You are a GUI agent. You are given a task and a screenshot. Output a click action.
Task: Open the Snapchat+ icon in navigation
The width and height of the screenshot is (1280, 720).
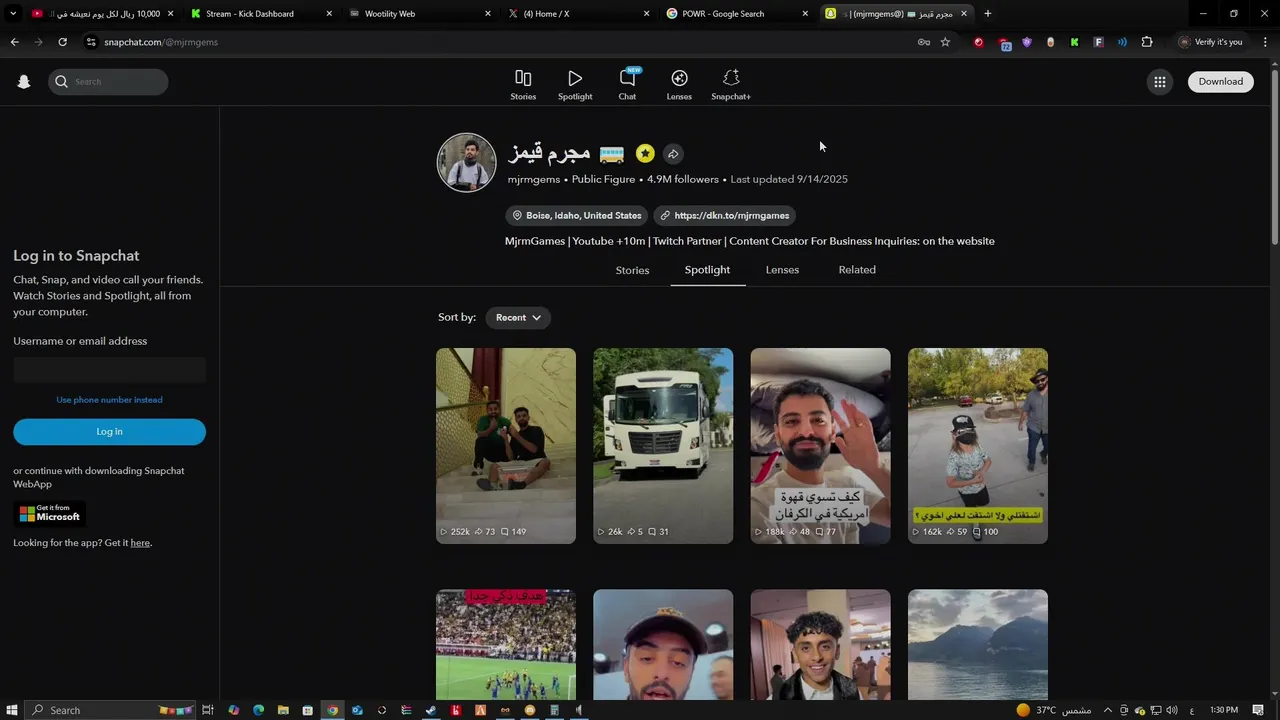coord(731,85)
